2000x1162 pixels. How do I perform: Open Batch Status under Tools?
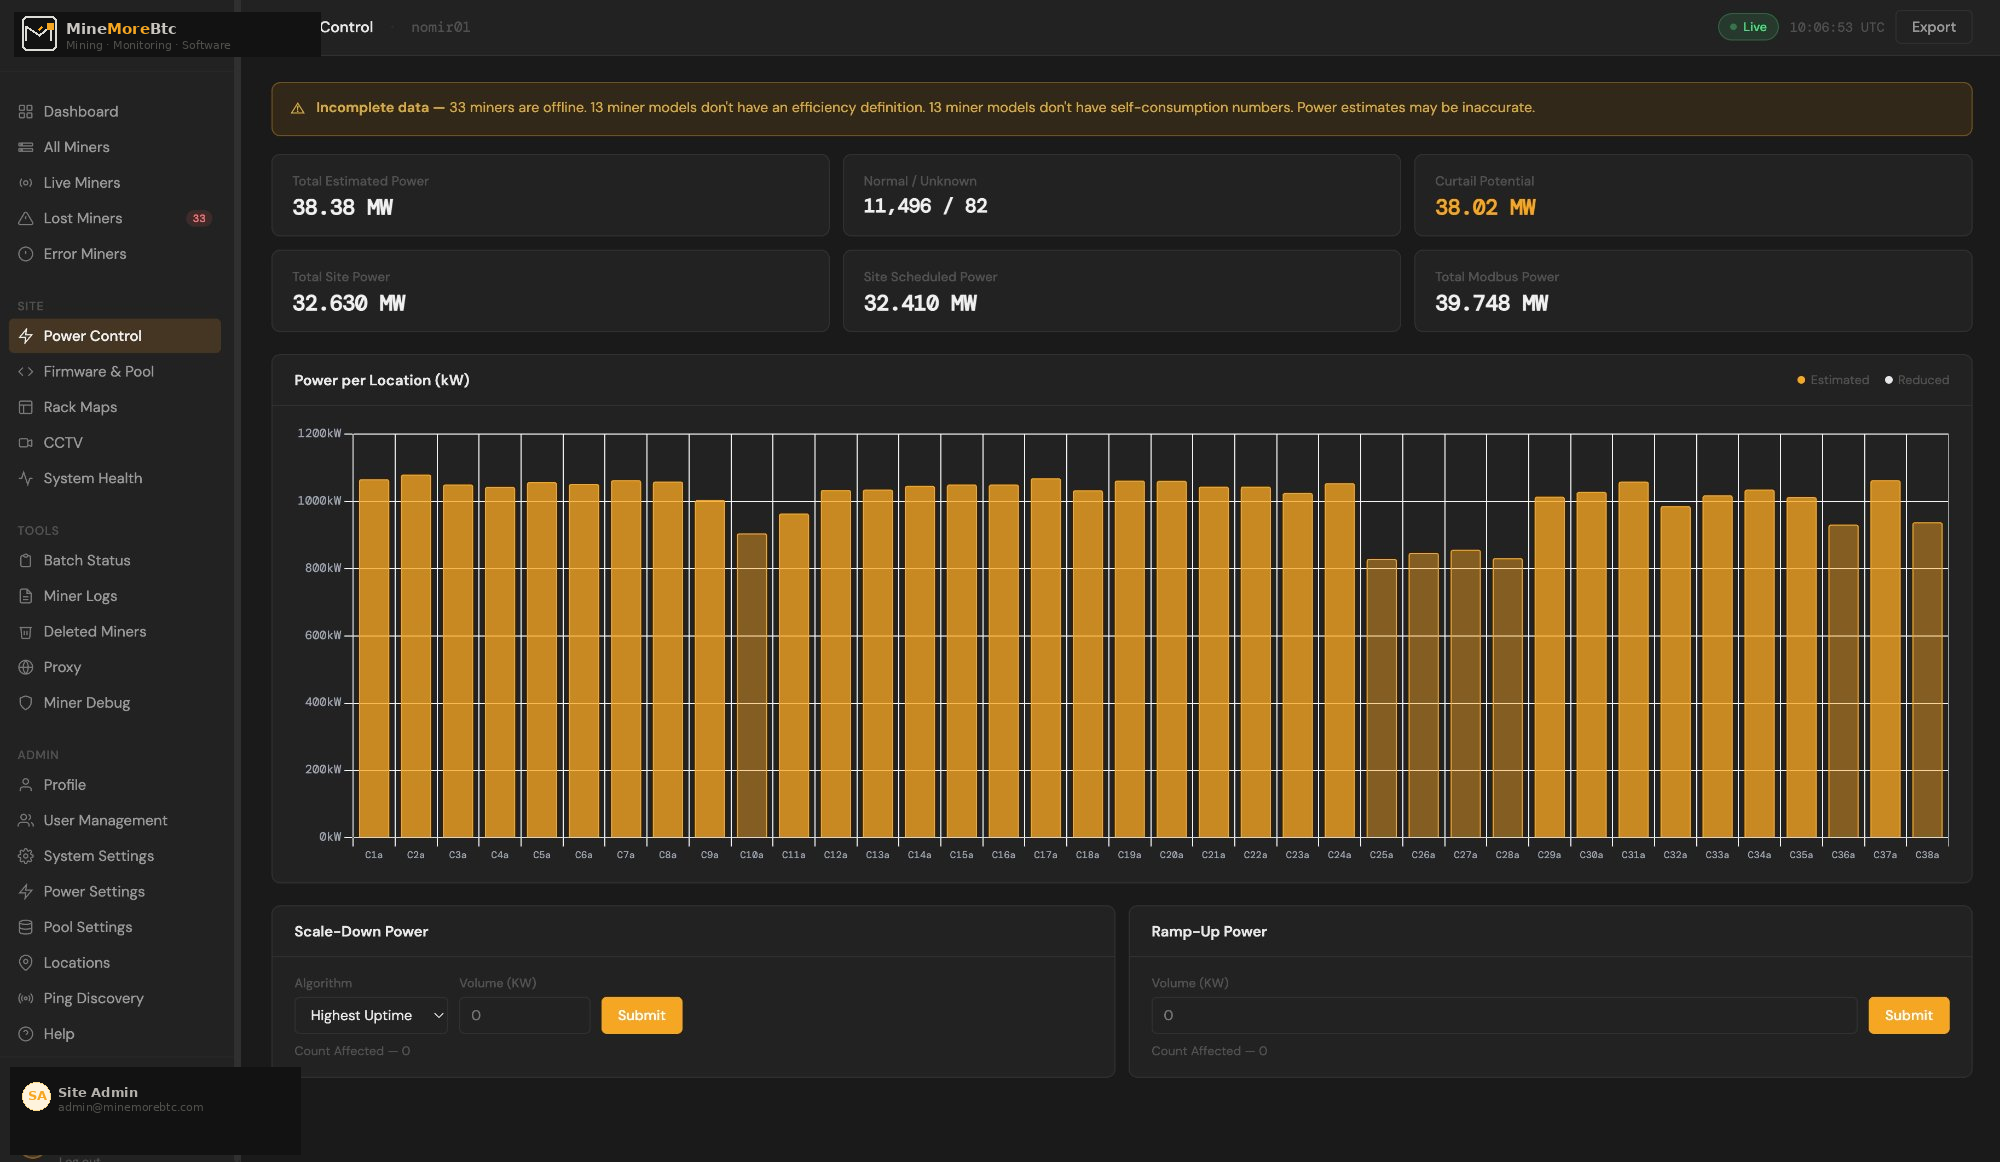coord(87,560)
